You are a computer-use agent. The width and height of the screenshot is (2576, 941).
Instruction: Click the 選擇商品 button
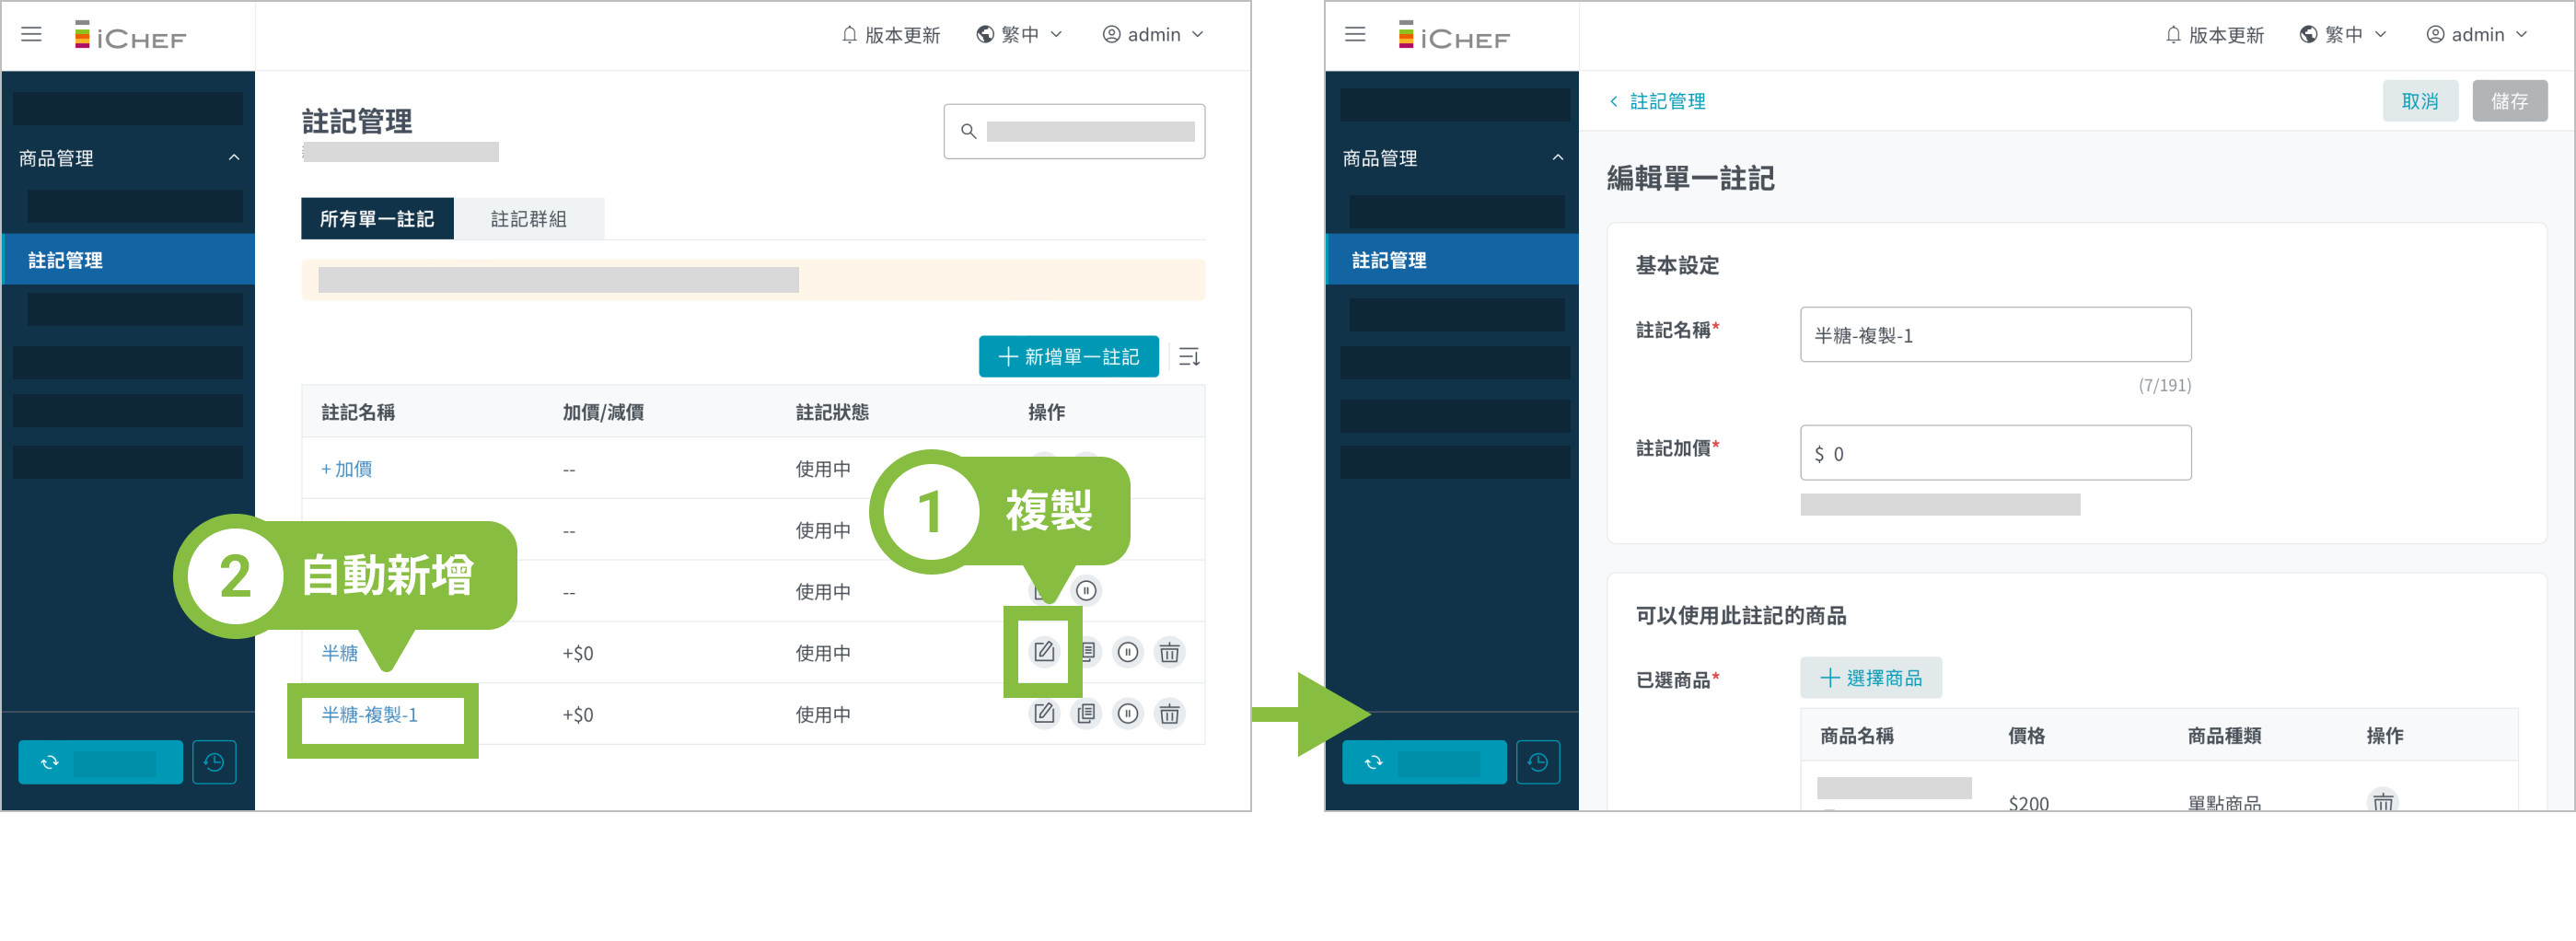click(1870, 678)
